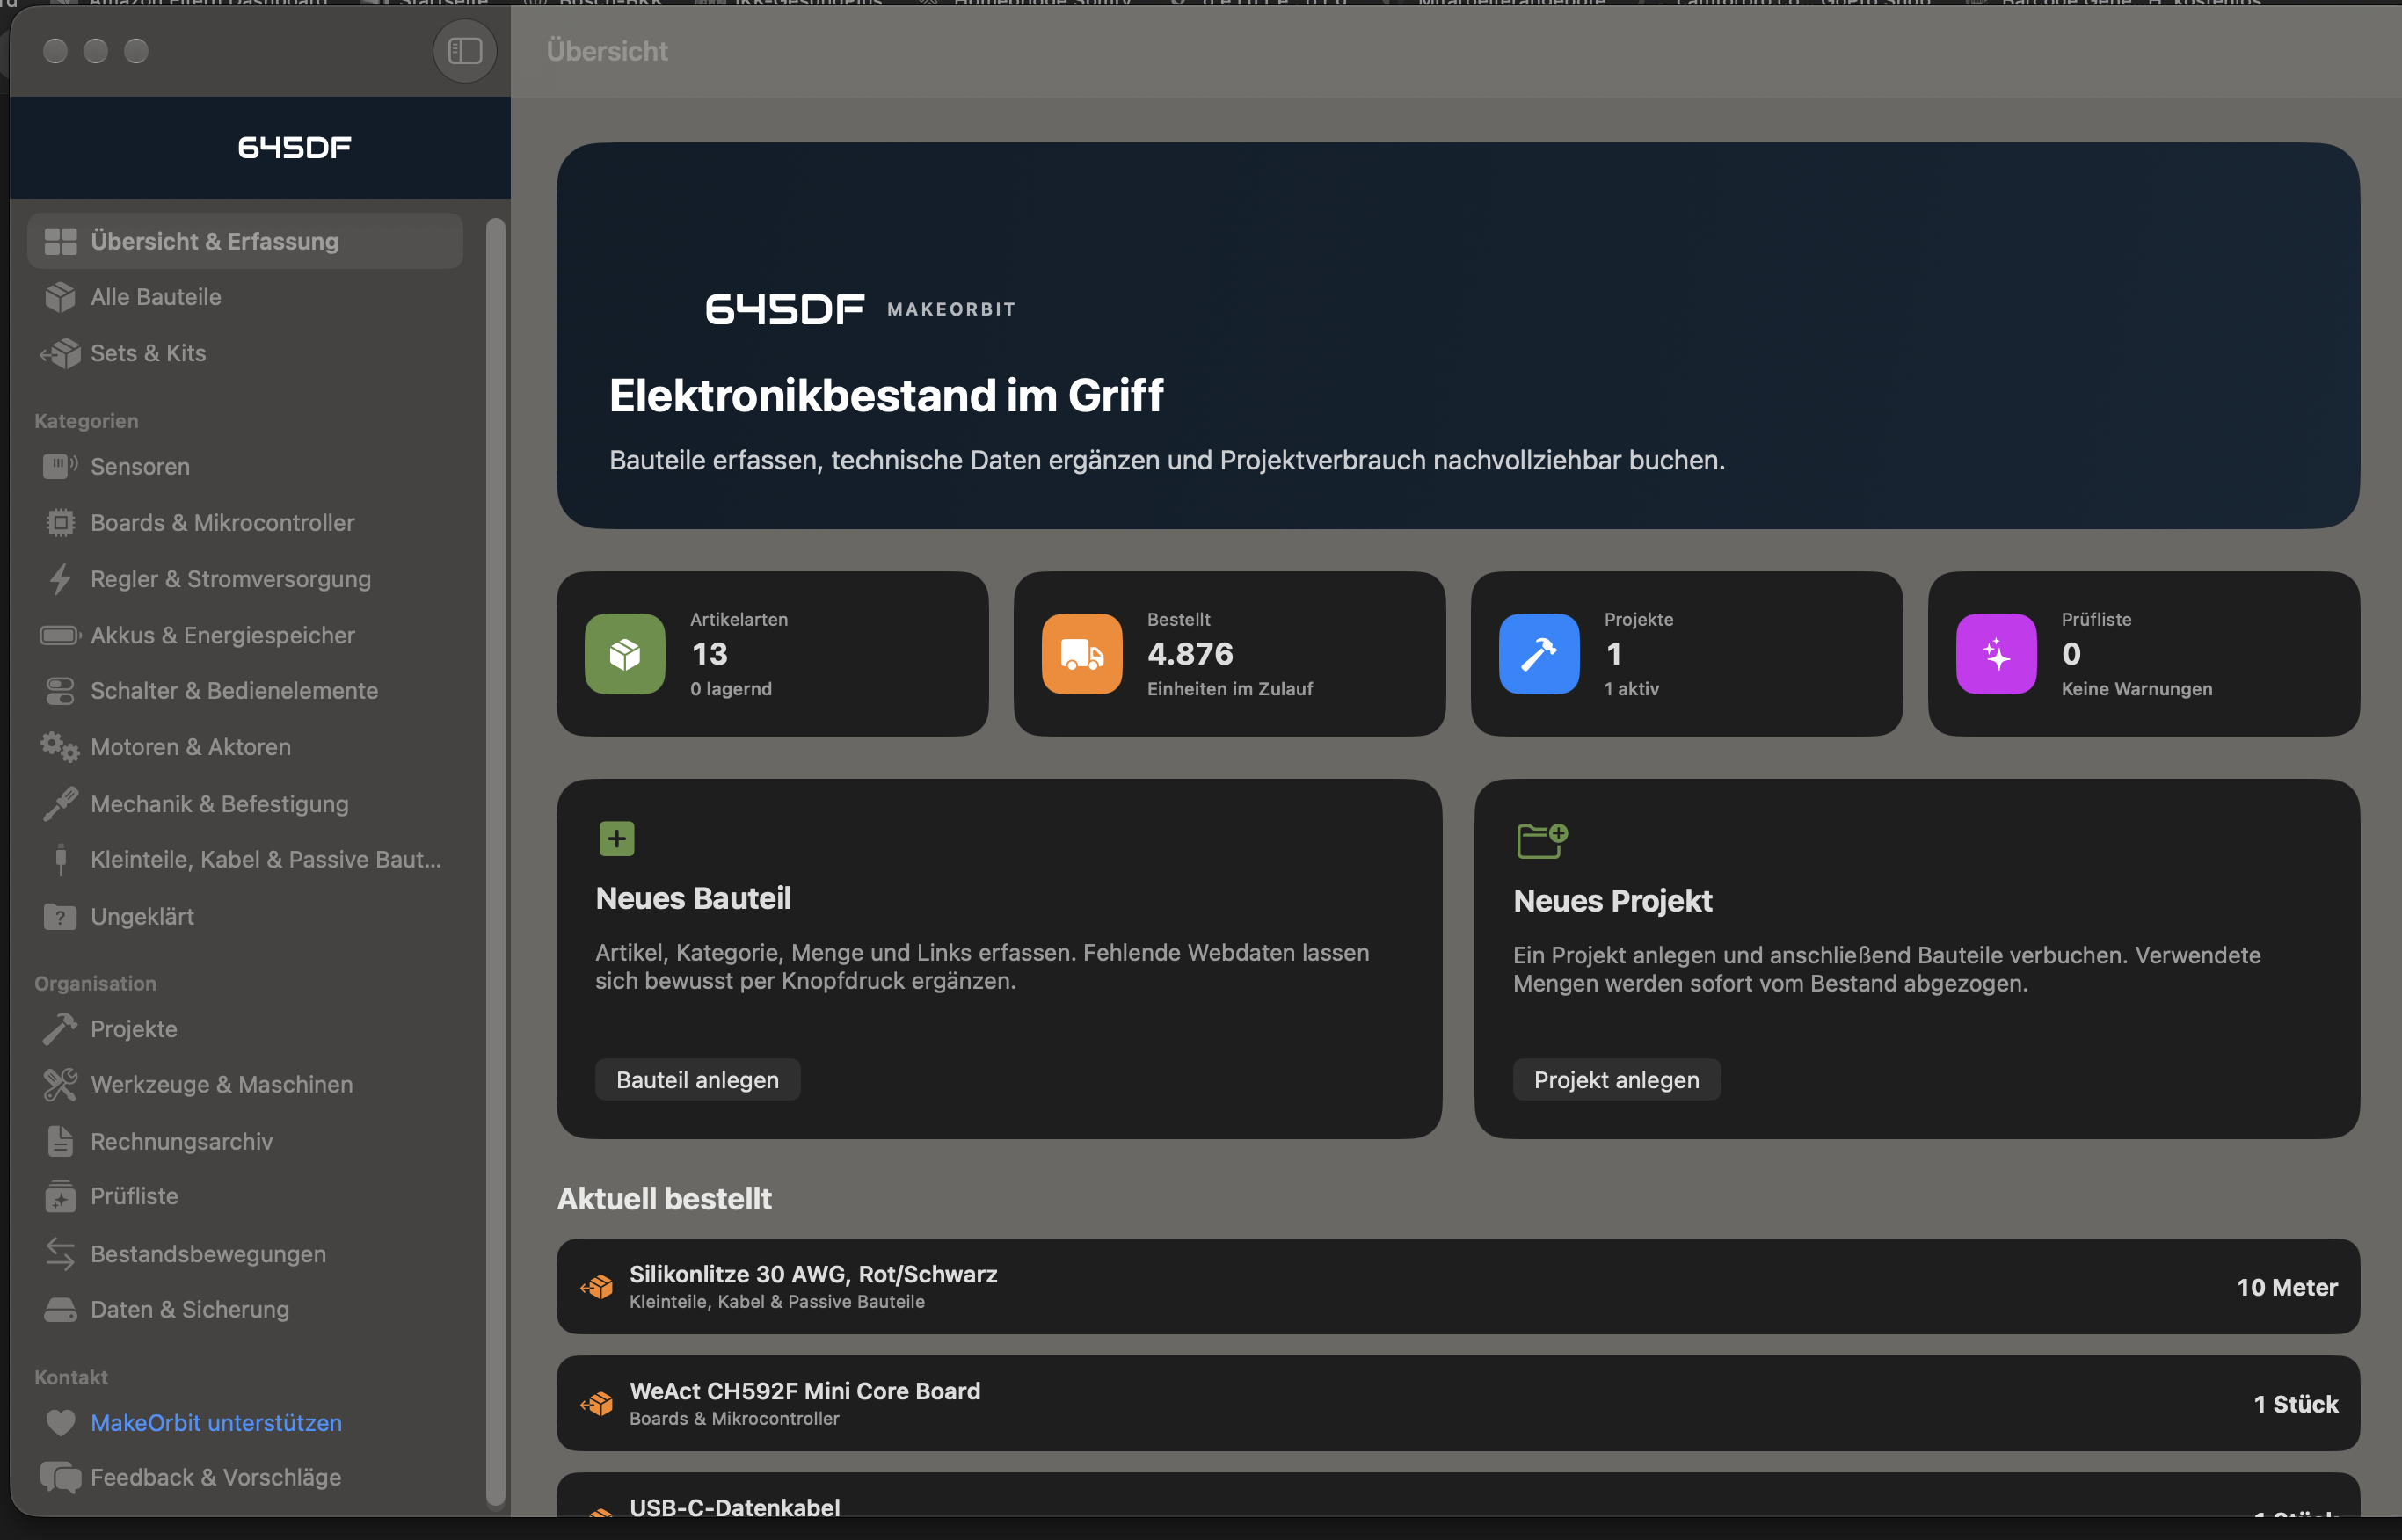
Task: Open the USB-C-Datenkabel order row
Action: (x=1458, y=1495)
